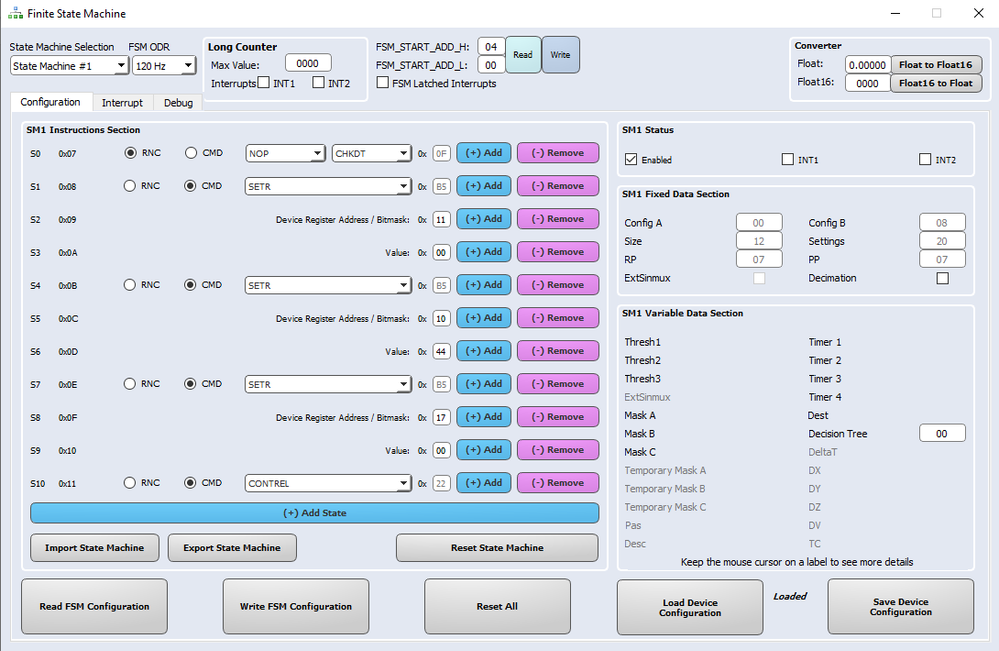Toggle SM1 Status INT2 checkbox
Screen dimensions: 999x651
coord(925,159)
